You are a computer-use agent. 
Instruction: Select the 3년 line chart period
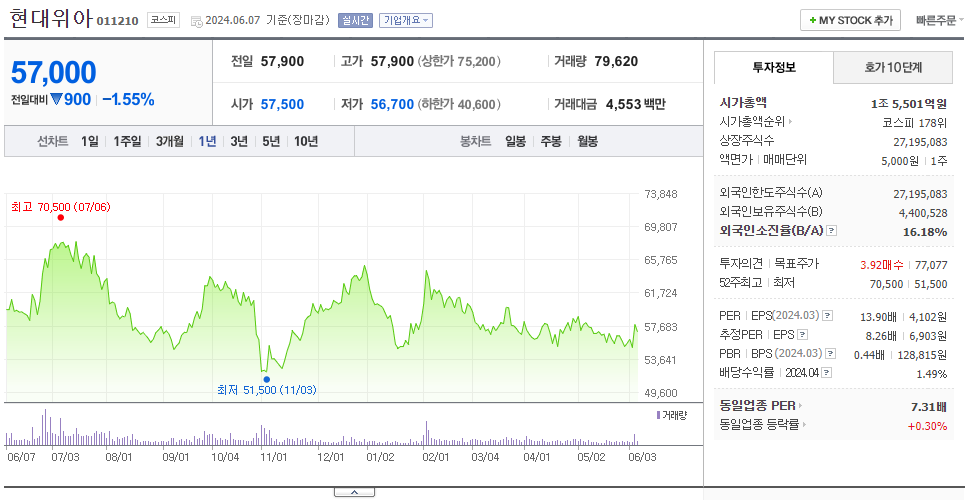coord(239,141)
